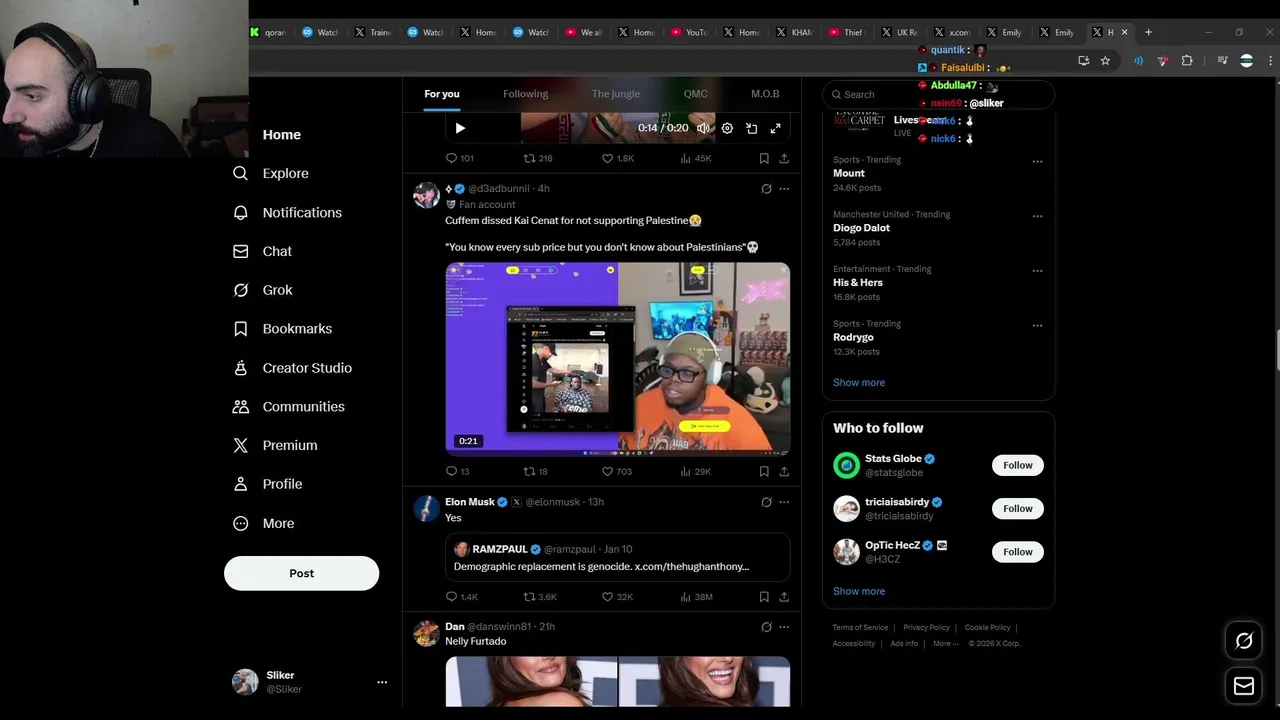
Task: Open top video settings gear
Action: click(x=727, y=128)
